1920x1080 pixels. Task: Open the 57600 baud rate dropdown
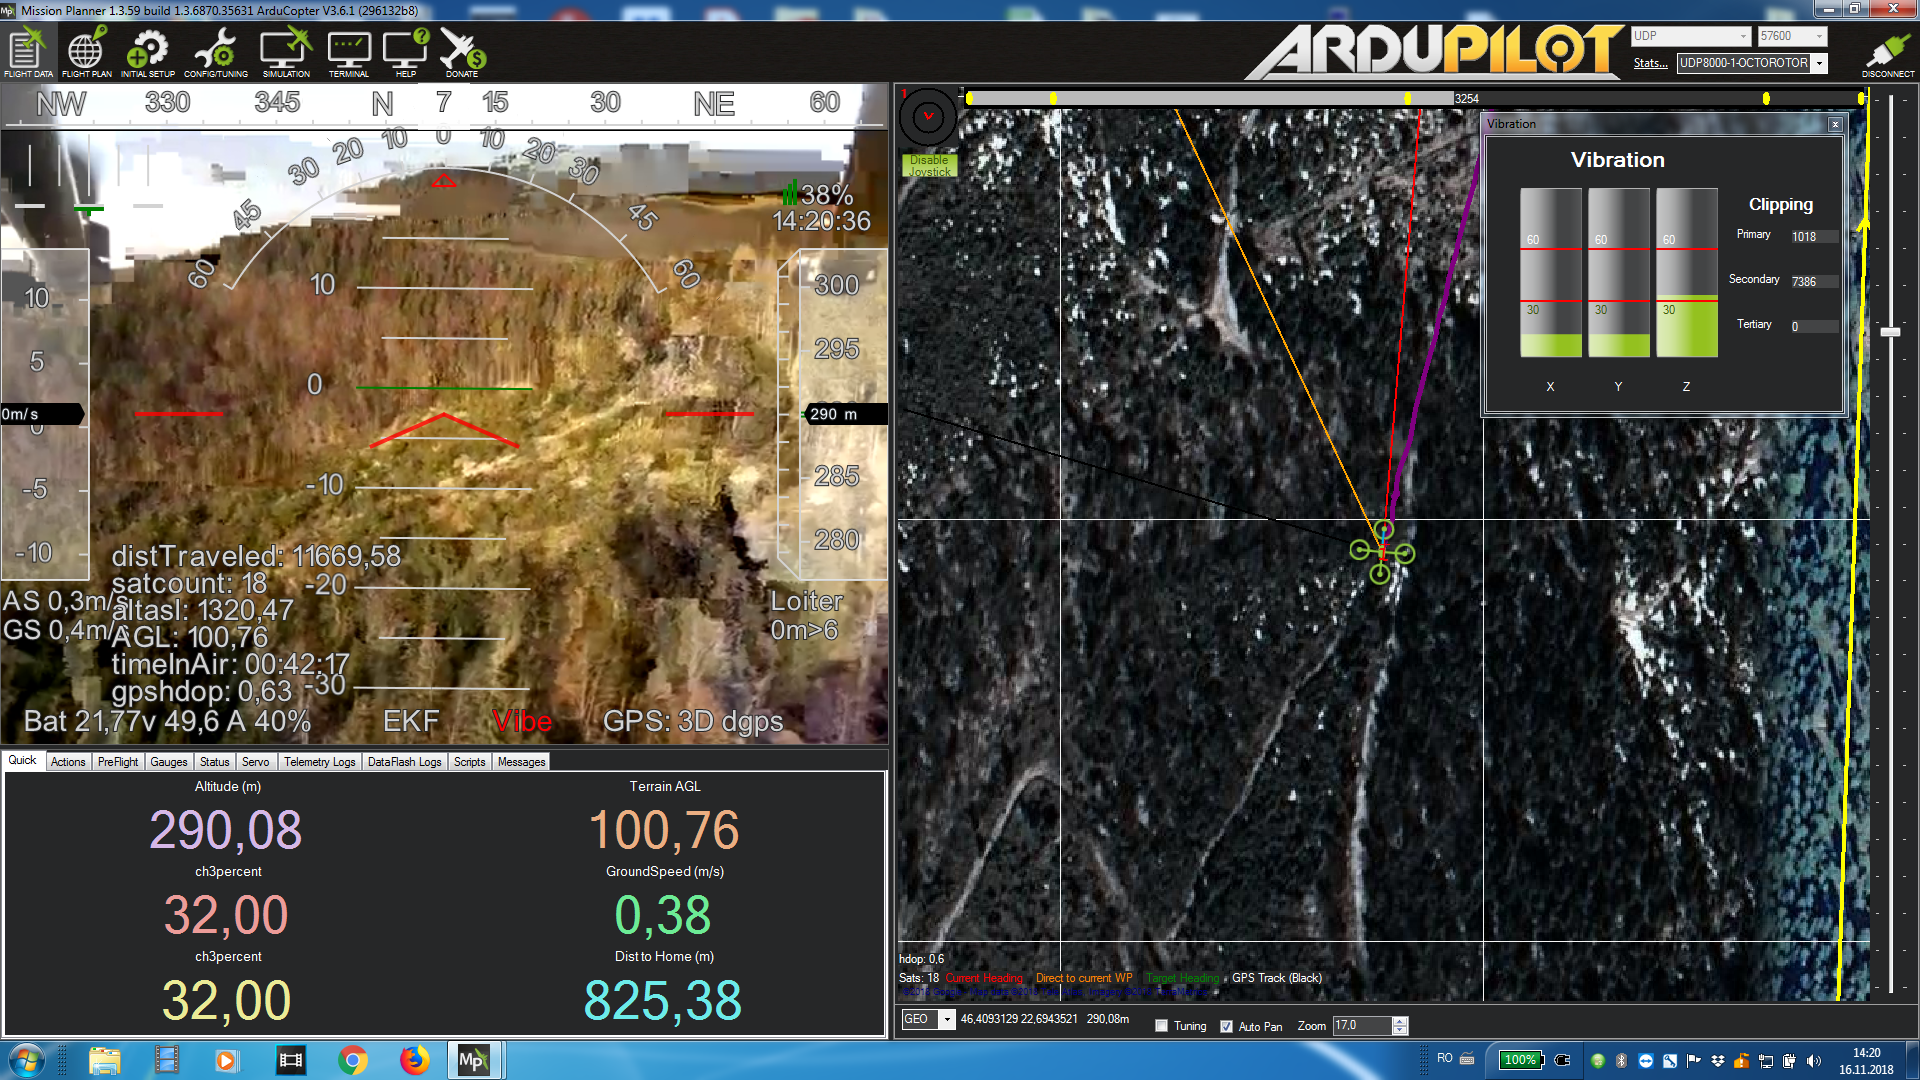[x=1819, y=36]
